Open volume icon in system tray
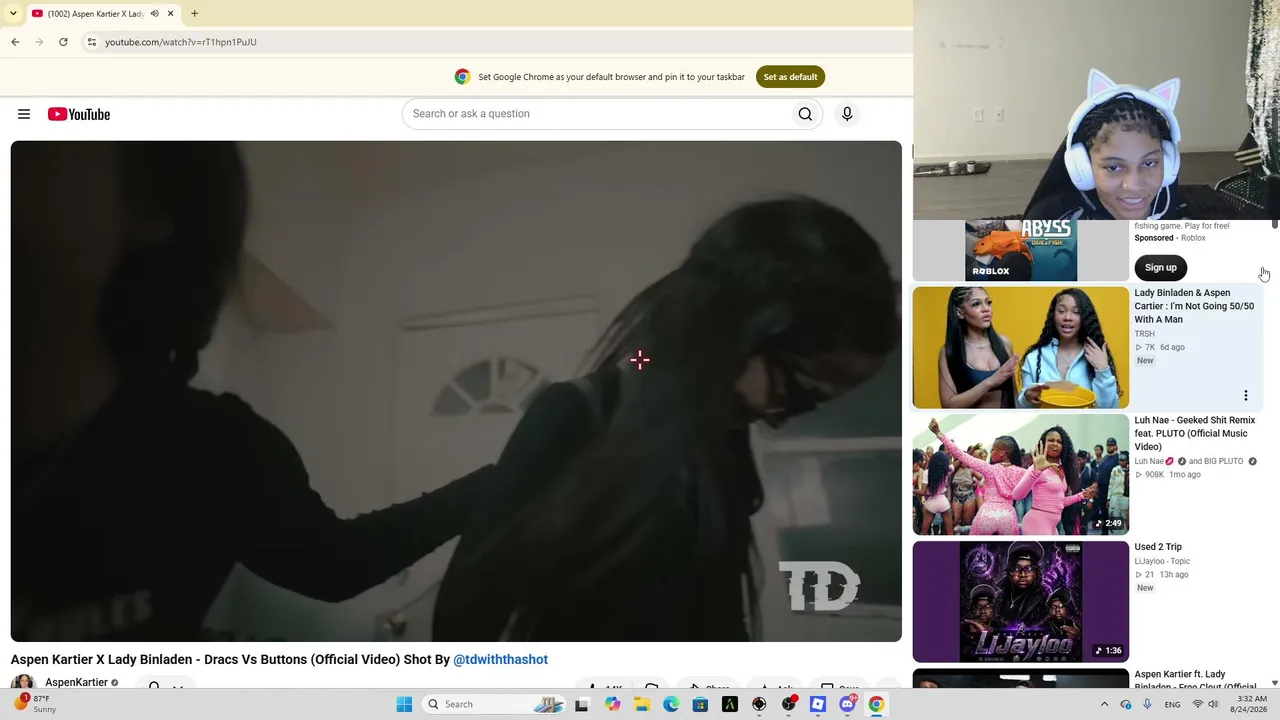Viewport: 1280px width, 720px height. (x=1214, y=704)
